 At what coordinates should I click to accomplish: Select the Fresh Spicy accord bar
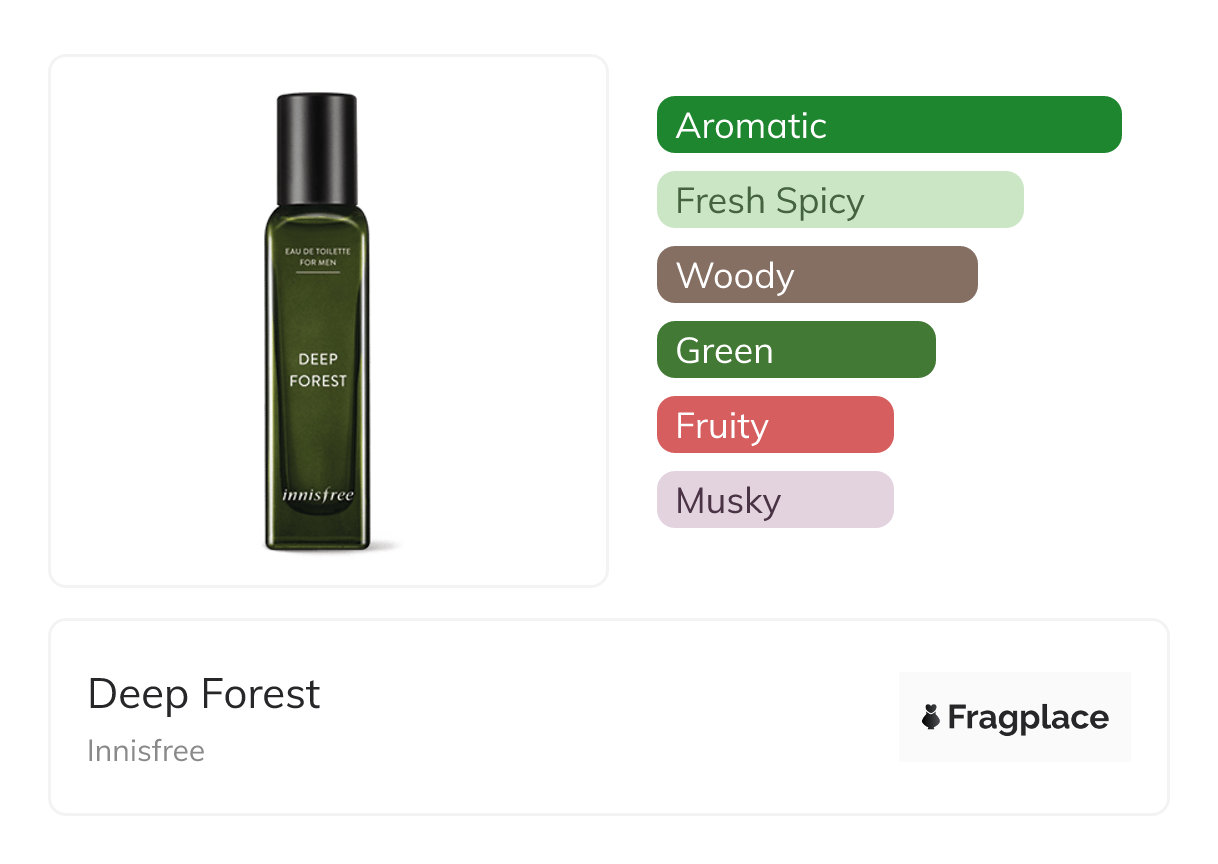click(840, 200)
